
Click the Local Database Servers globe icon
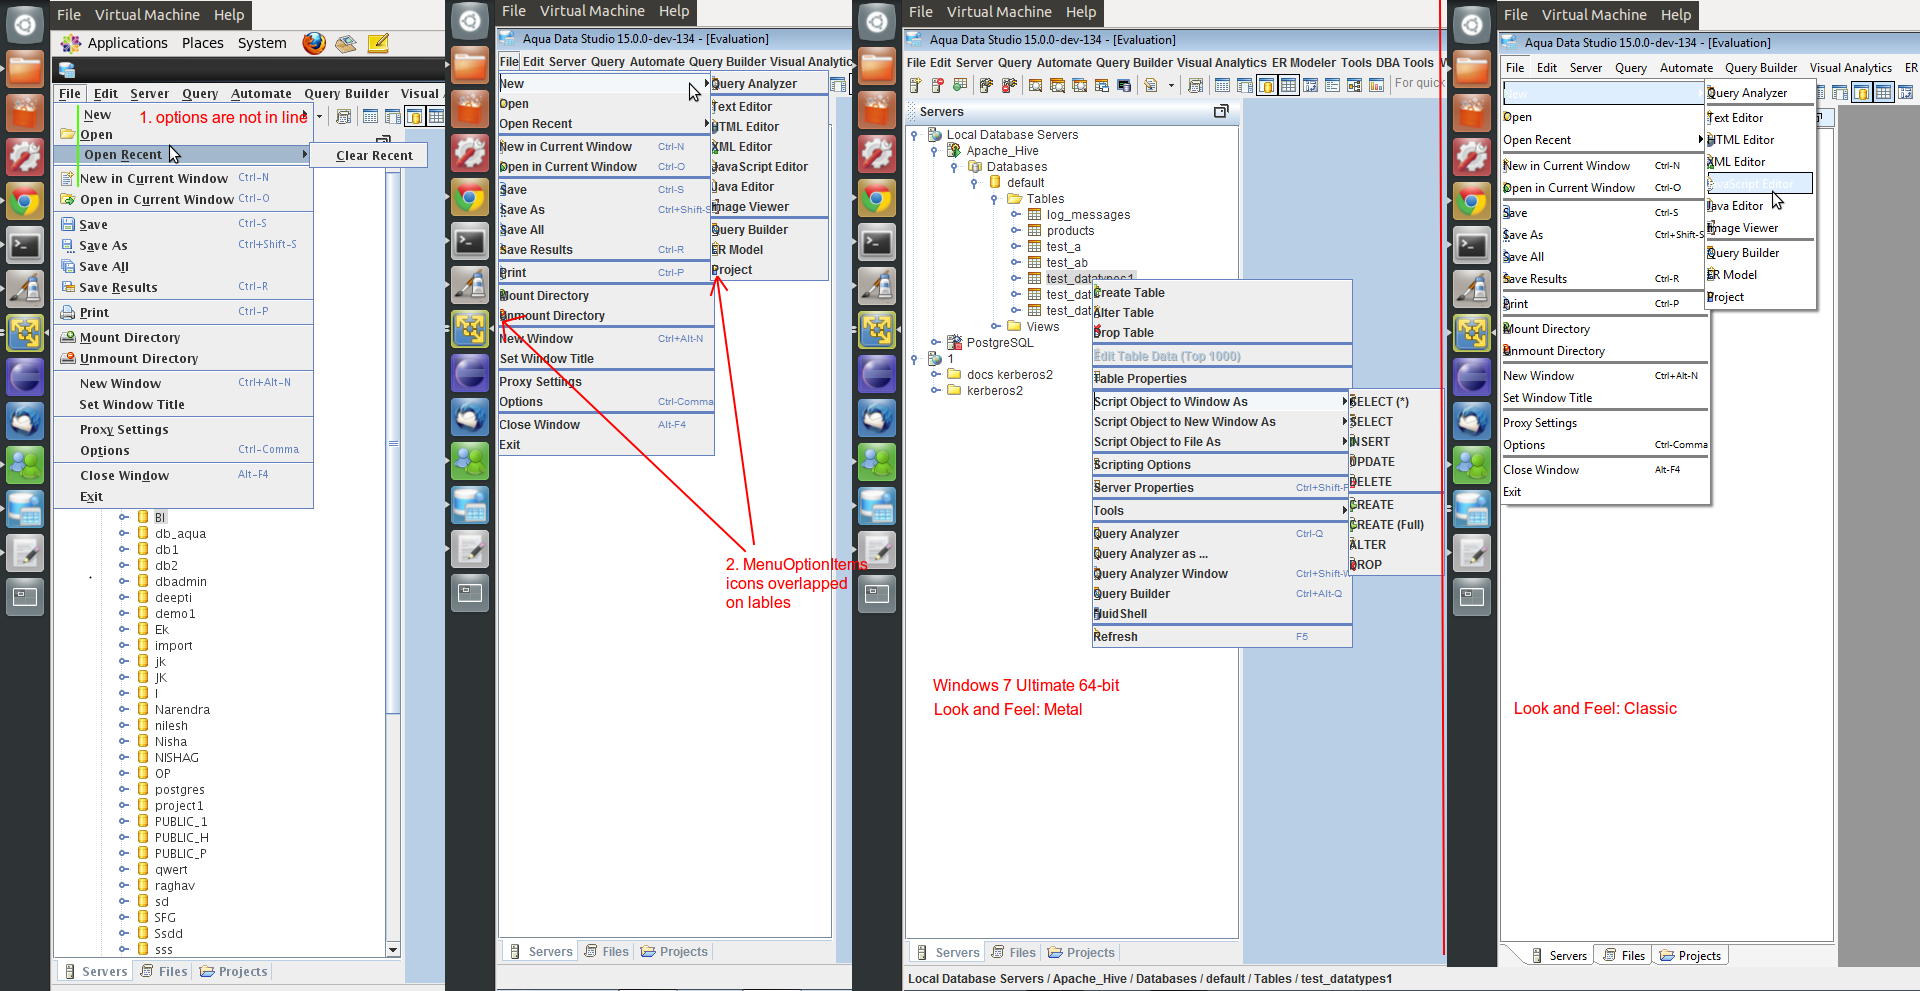coord(934,135)
